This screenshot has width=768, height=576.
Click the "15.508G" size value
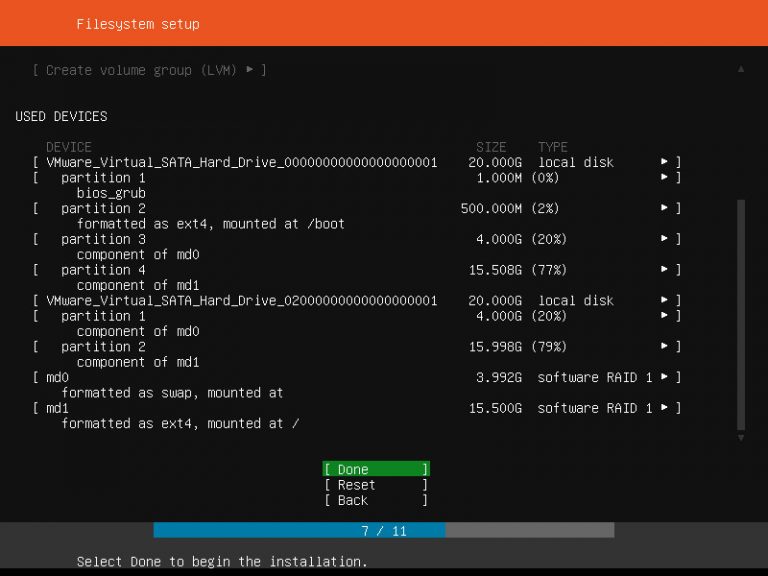pos(495,270)
